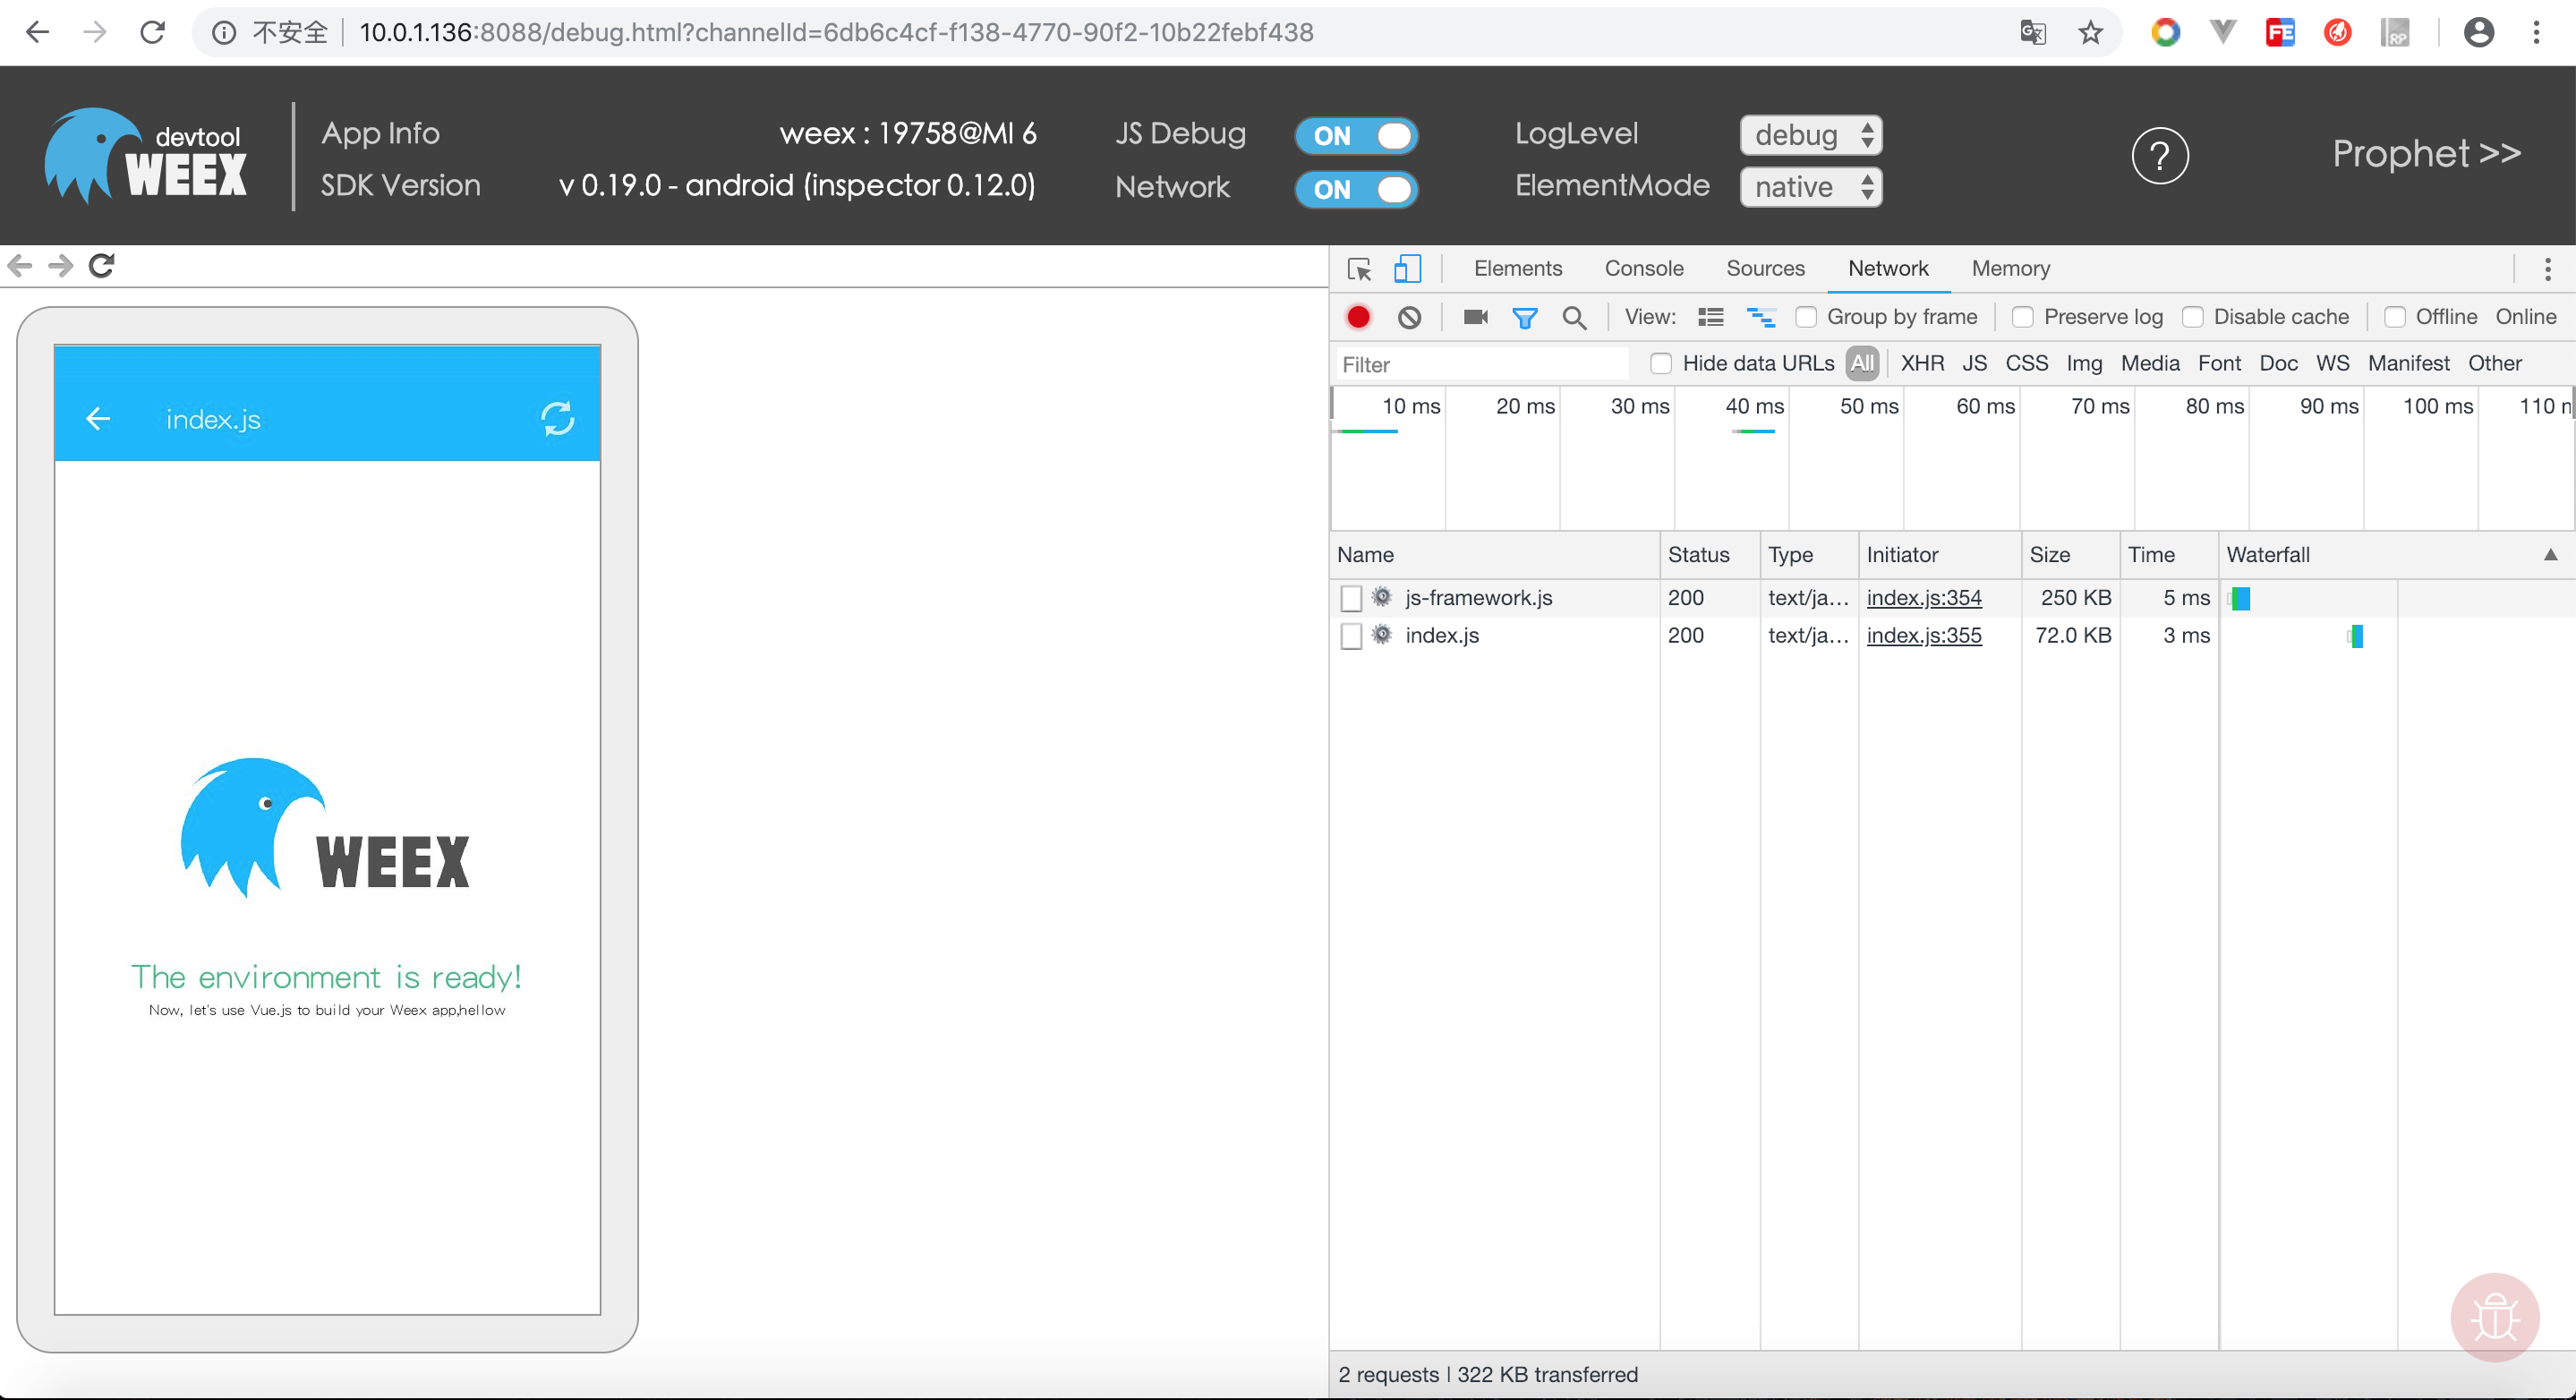Check the Disable cache option
The height and width of the screenshot is (1400, 2576).
pos(2192,317)
